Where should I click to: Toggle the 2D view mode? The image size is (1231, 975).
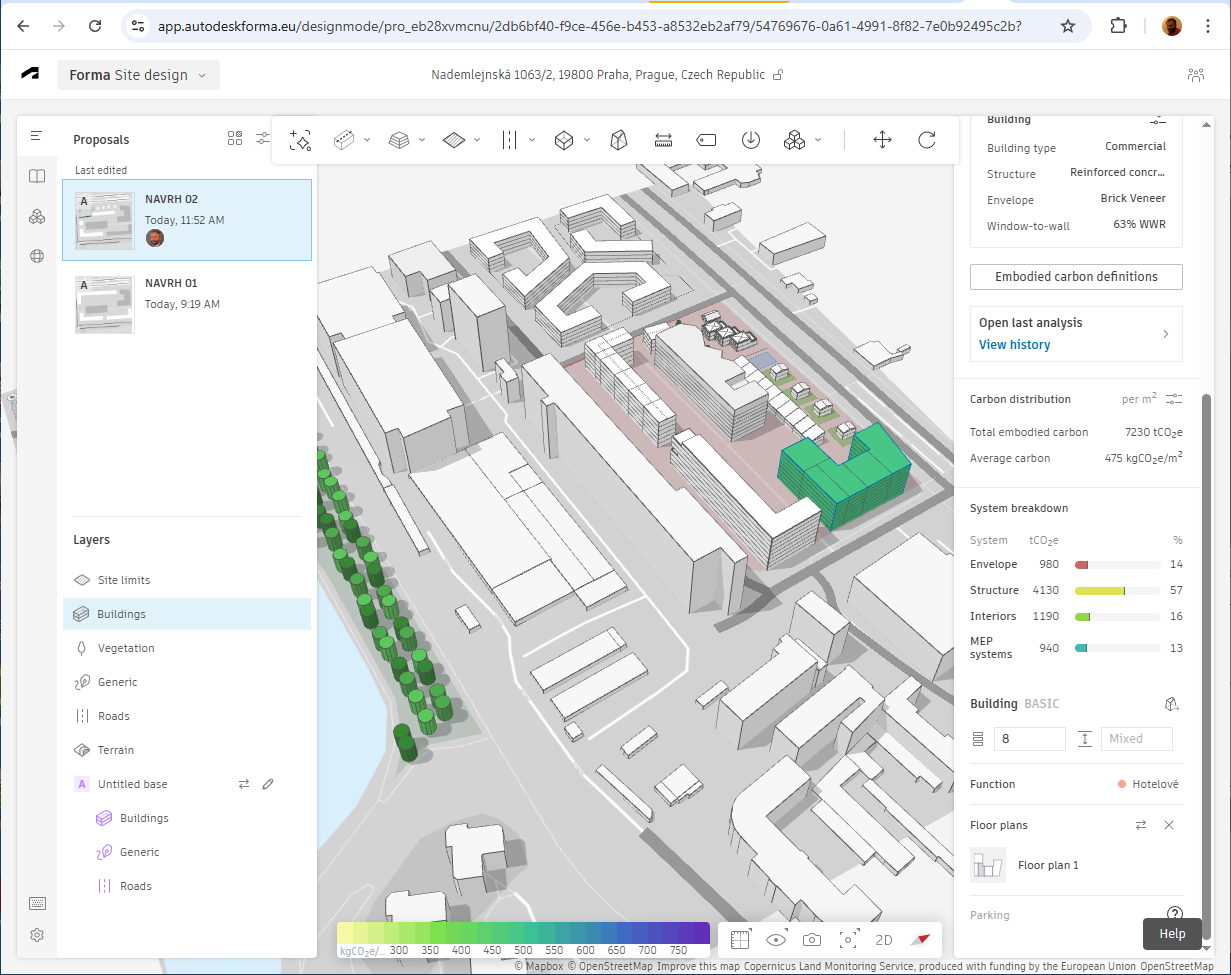coord(884,940)
